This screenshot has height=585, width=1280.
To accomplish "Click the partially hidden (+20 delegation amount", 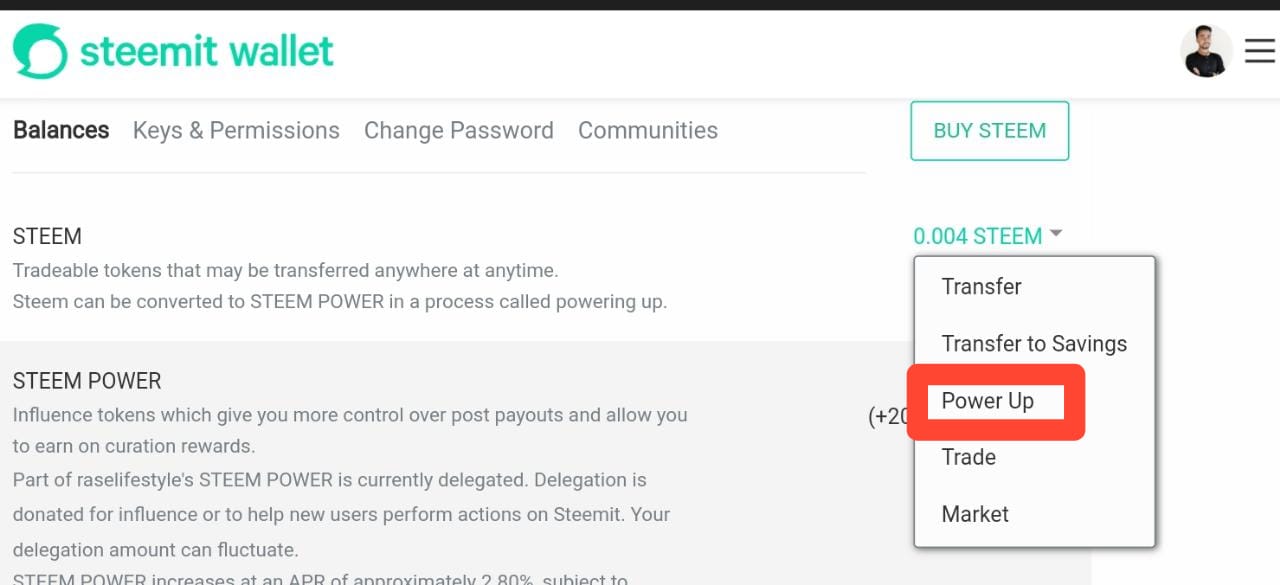I will (888, 416).
